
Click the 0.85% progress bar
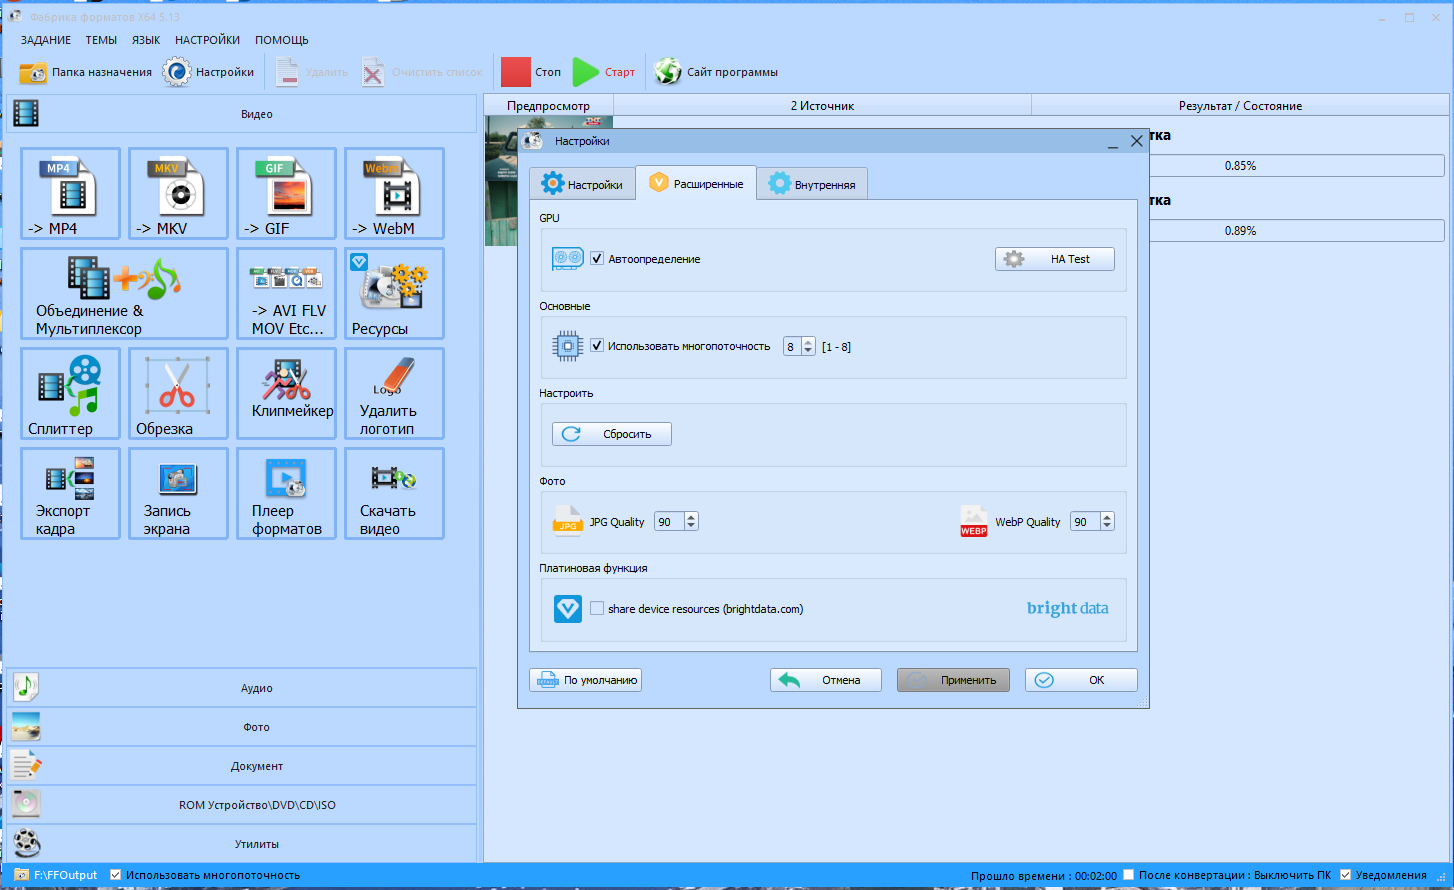(1240, 166)
